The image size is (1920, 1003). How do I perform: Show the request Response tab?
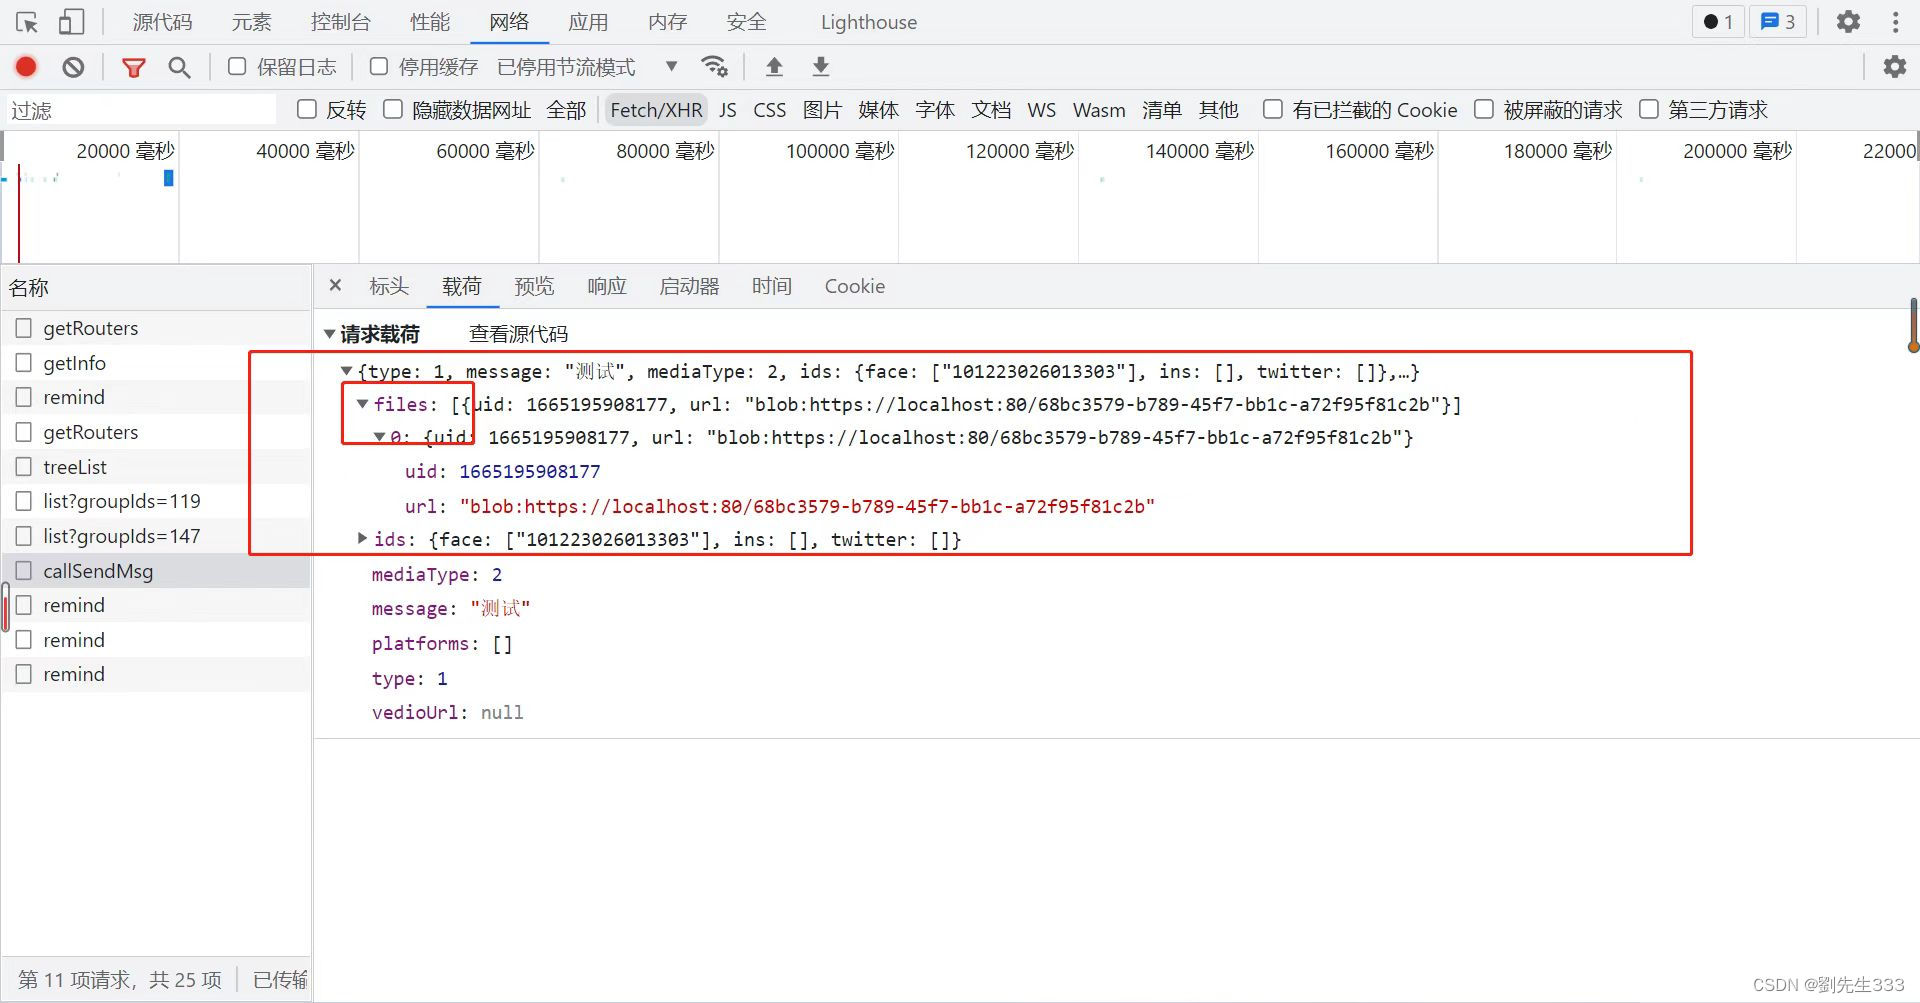click(x=607, y=286)
